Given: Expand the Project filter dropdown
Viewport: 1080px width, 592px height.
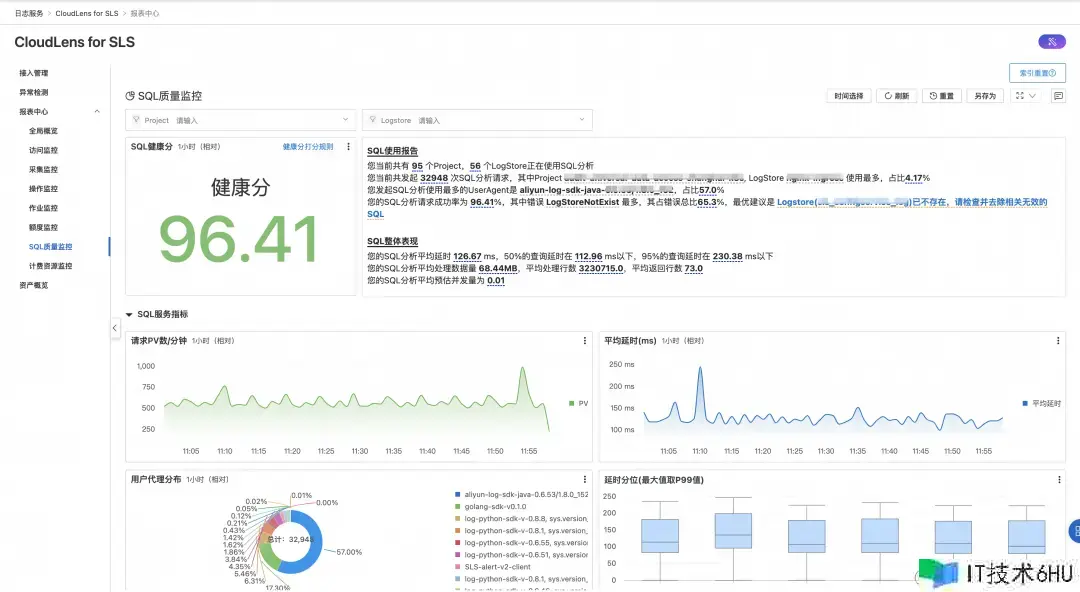Looking at the screenshot, I should 345,120.
